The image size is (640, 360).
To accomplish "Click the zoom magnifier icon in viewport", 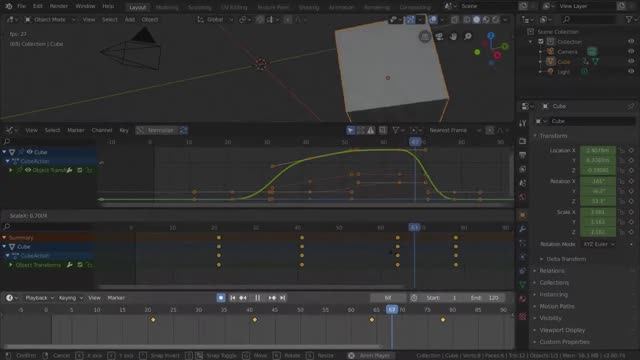I will (468, 36).
